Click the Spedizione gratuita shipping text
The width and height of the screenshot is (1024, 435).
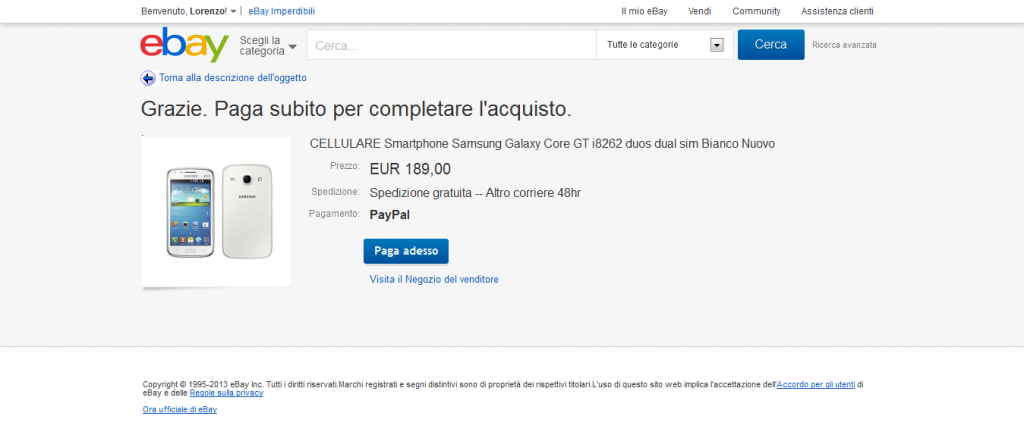click(x=475, y=193)
